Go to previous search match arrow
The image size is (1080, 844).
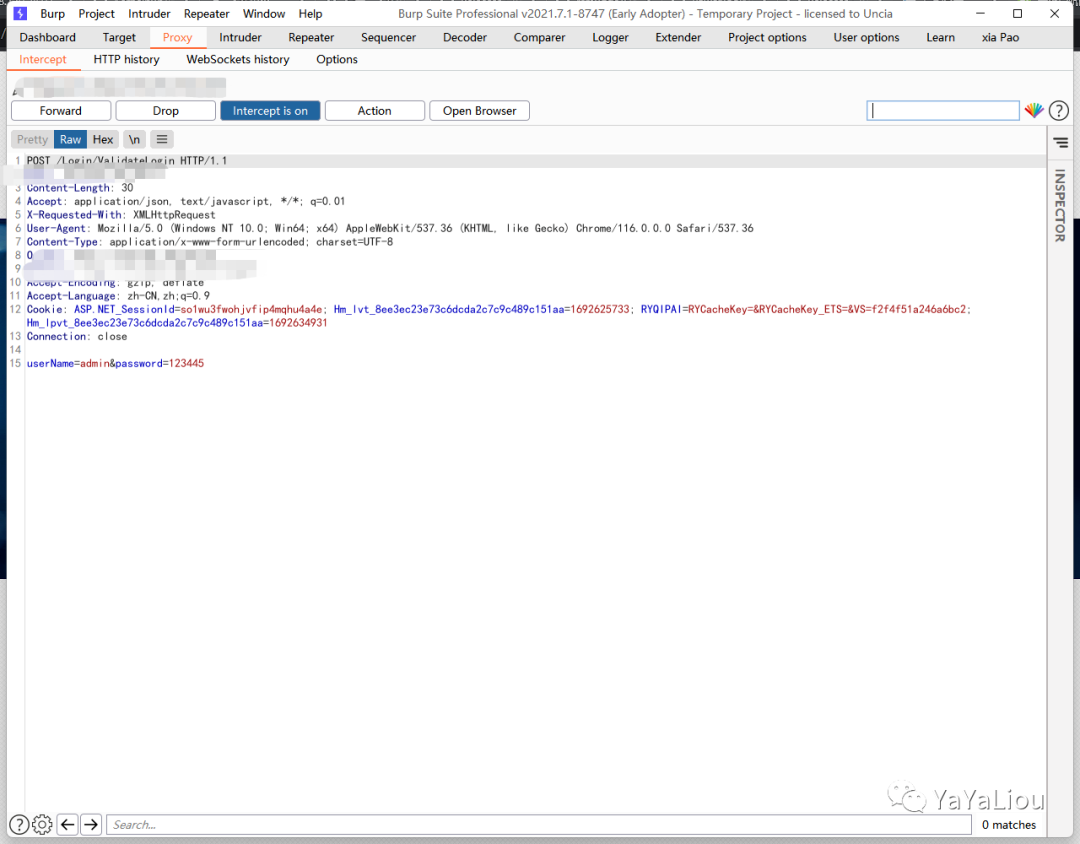click(68, 824)
